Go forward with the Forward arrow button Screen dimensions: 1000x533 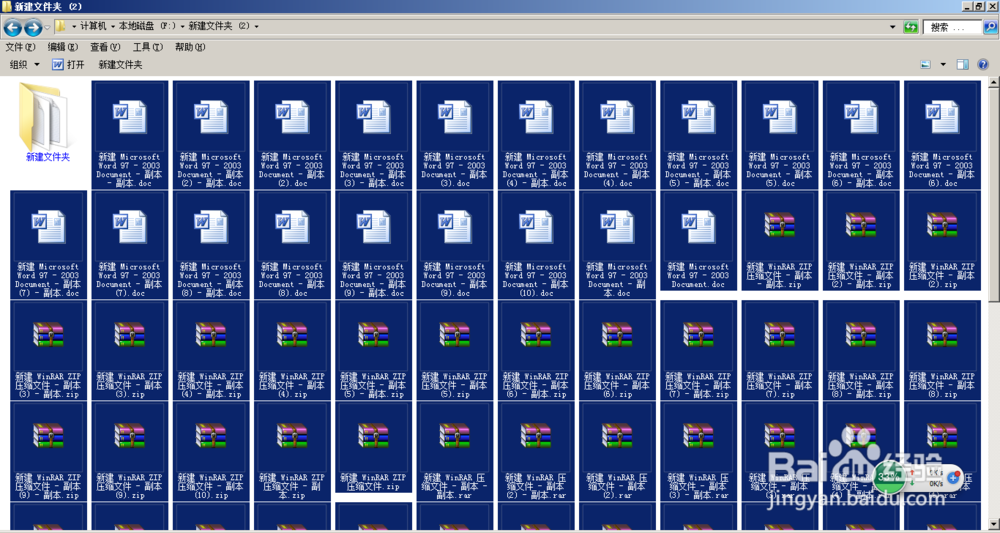point(33,27)
